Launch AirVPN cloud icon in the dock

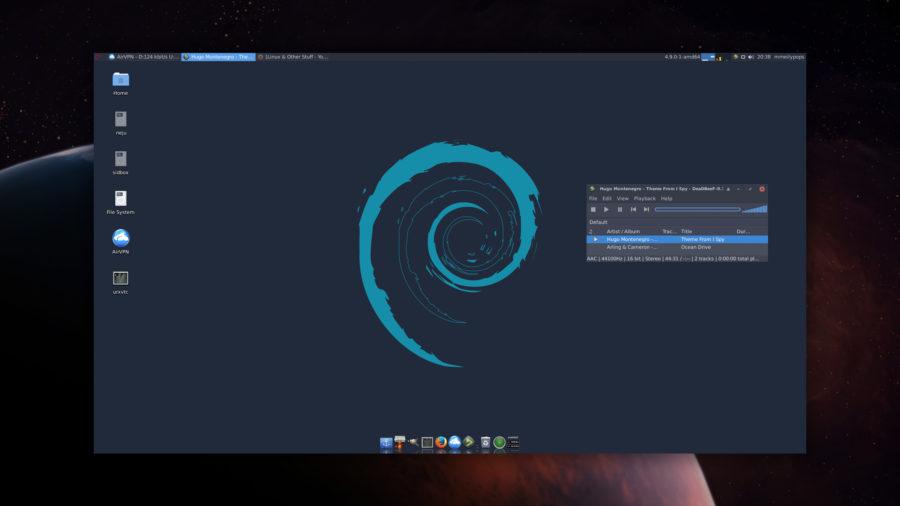(x=455, y=442)
